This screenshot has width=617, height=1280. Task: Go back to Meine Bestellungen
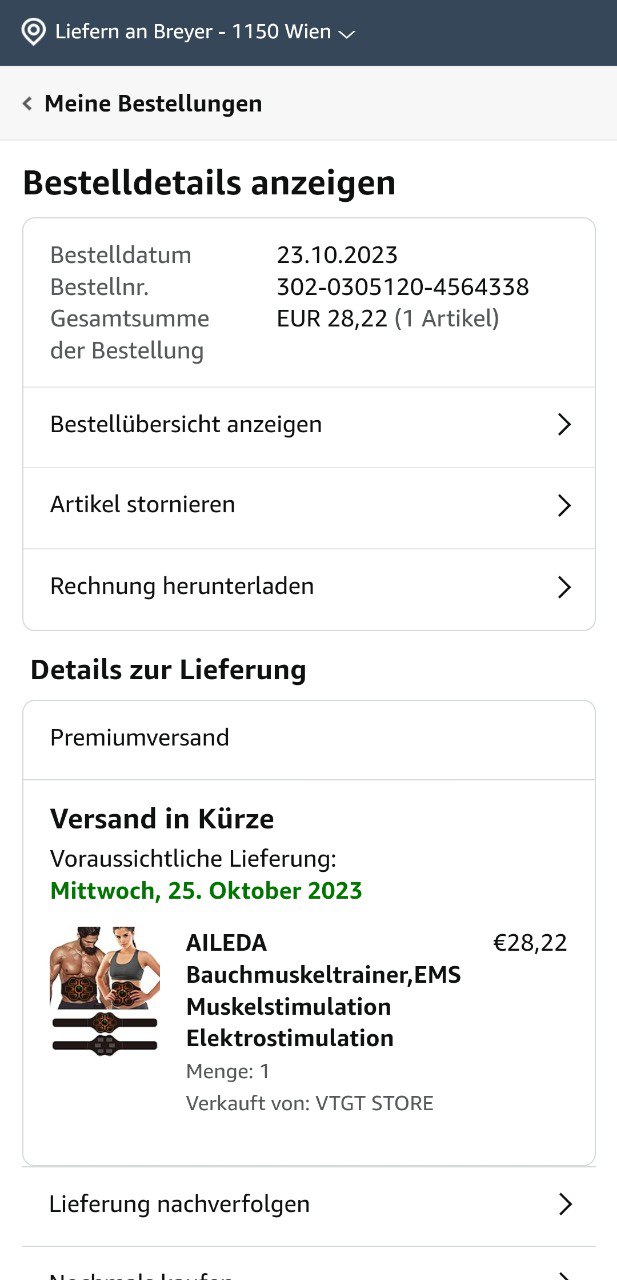click(153, 103)
